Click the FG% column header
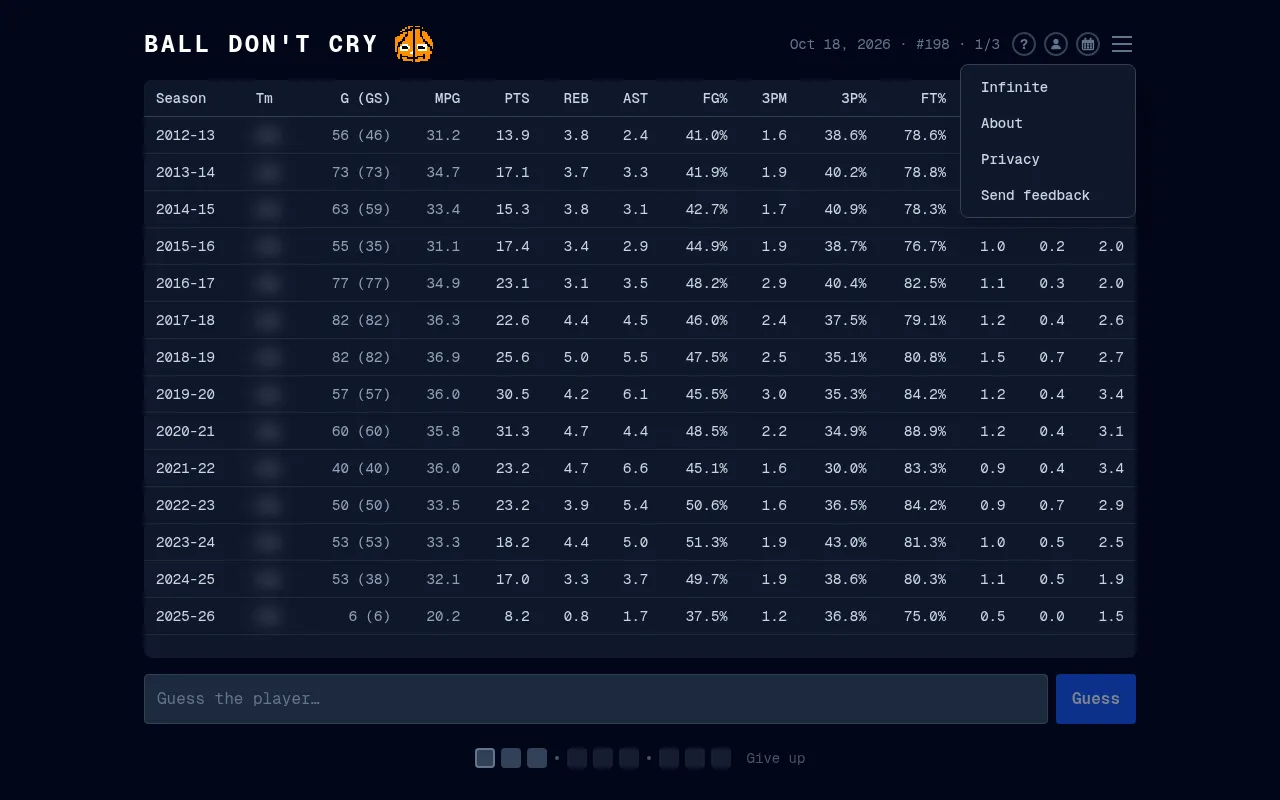 point(715,98)
